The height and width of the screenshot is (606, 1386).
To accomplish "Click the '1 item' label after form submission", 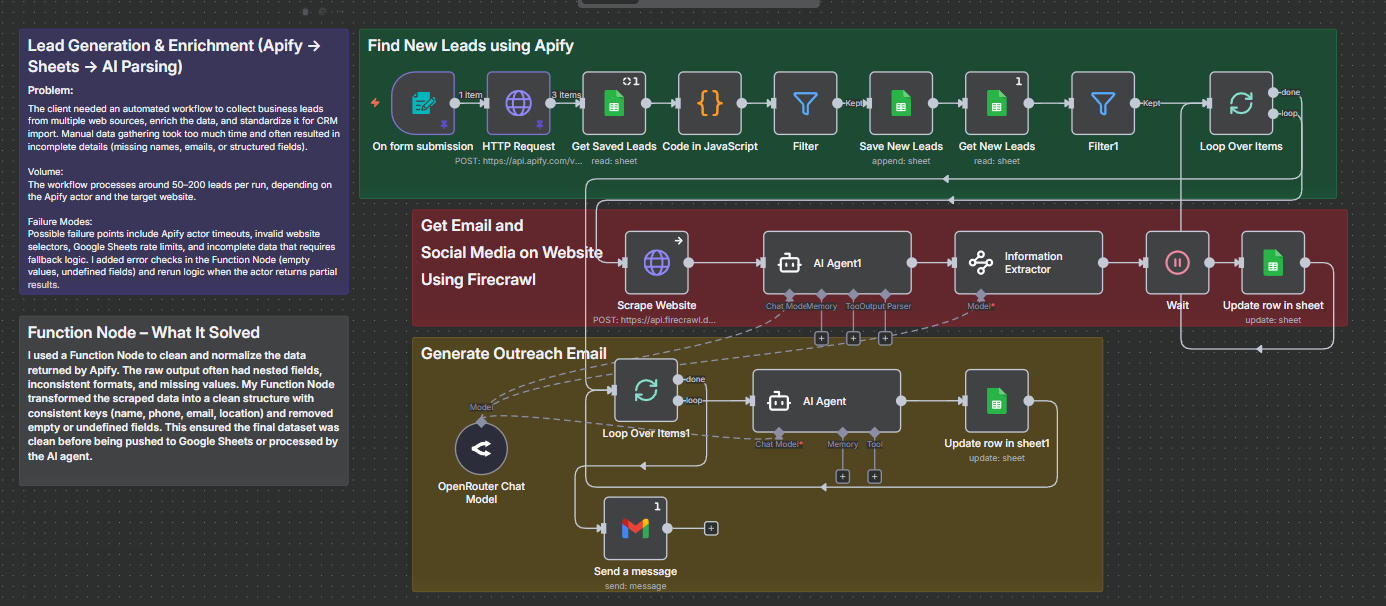I will click(x=471, y=95).
